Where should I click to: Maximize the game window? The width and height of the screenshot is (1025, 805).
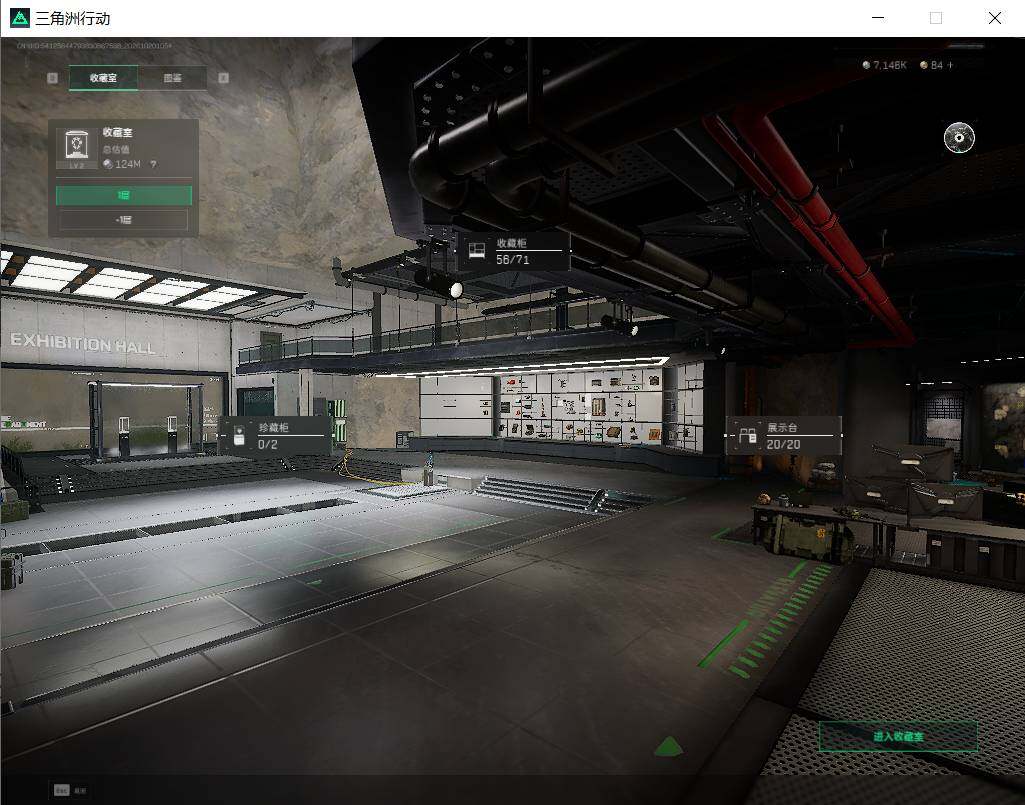936,18
